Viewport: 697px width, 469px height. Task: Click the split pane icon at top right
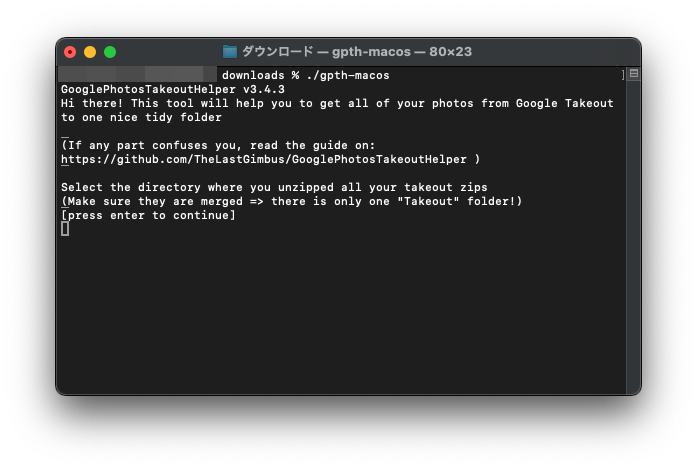pyautogui.click(x=634, y=73)
